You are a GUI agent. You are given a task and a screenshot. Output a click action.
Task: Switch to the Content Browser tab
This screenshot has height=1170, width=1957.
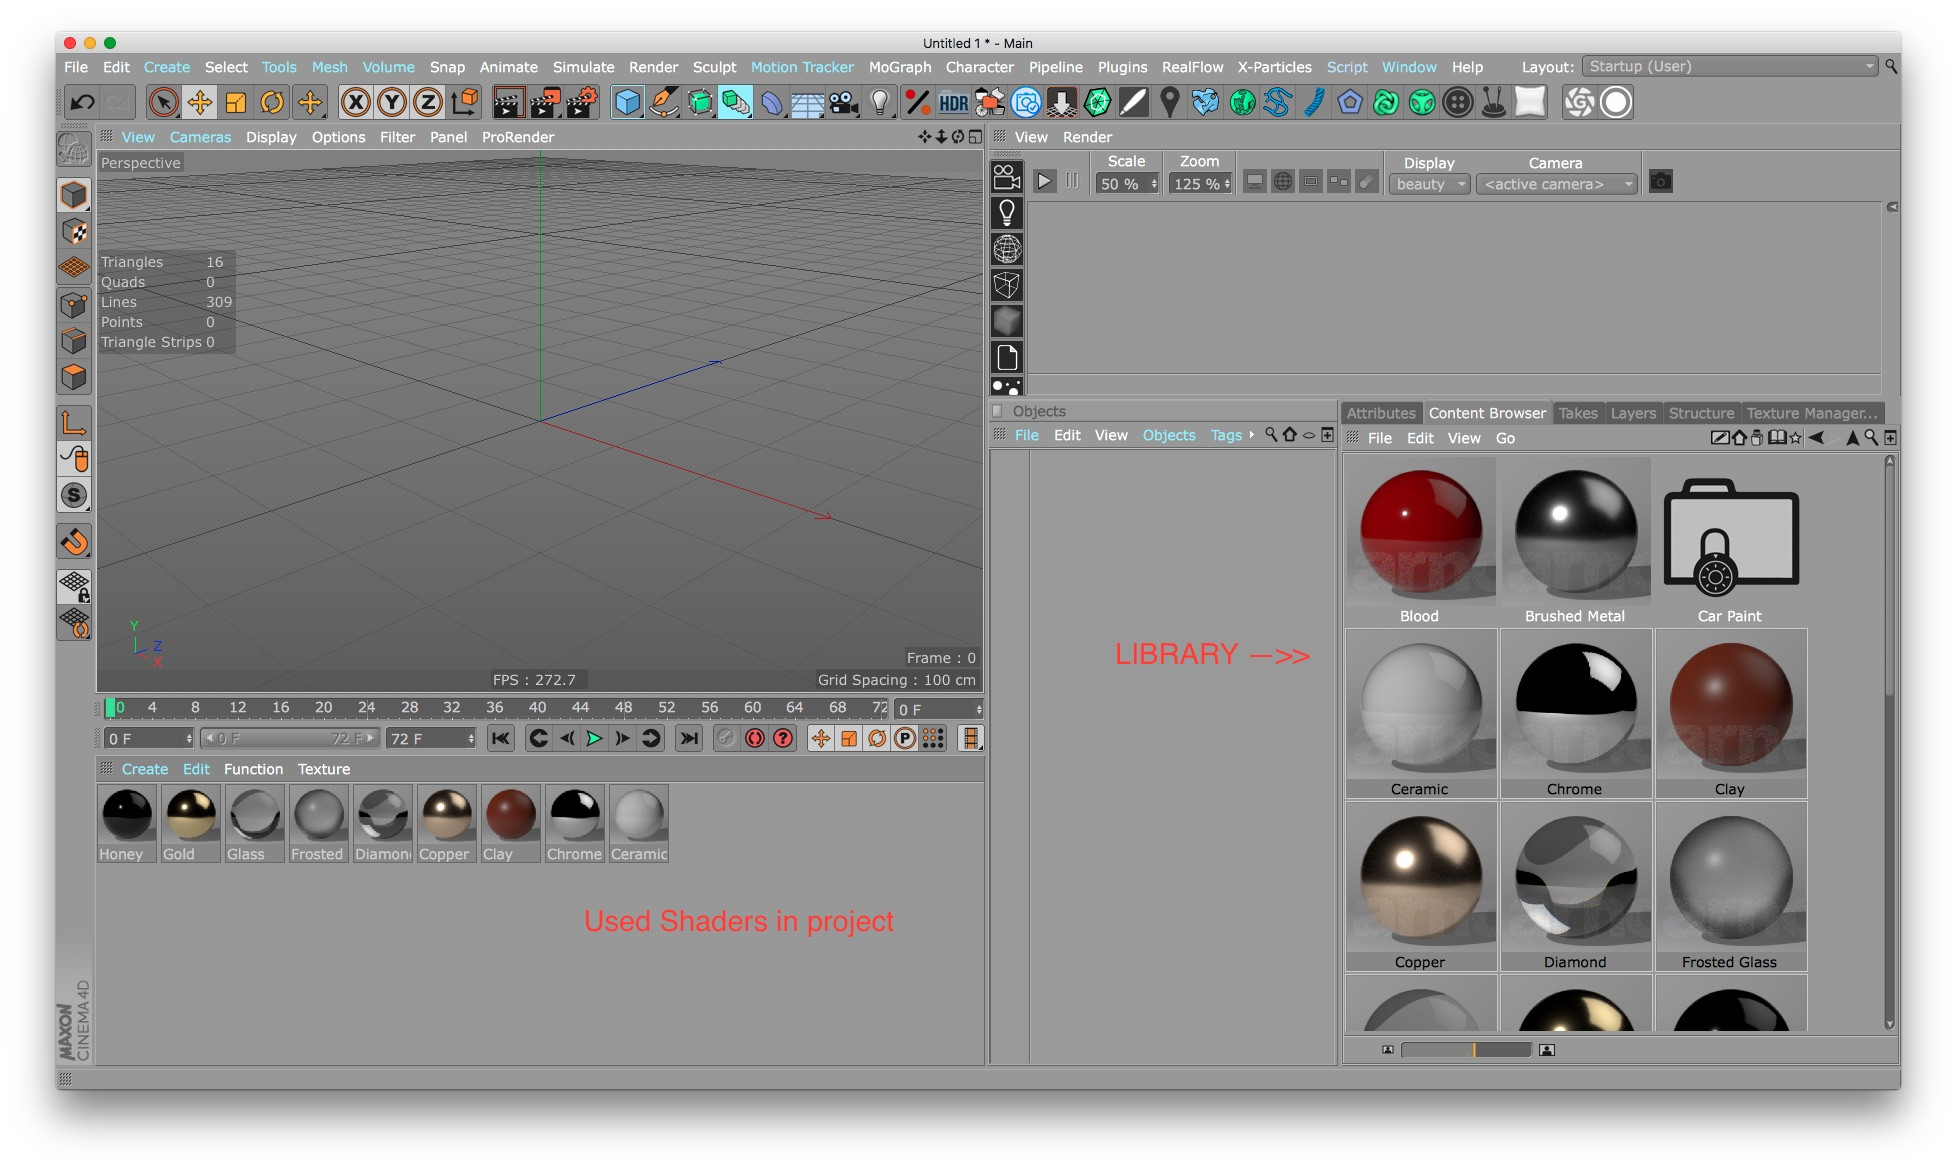[1487, 413]
